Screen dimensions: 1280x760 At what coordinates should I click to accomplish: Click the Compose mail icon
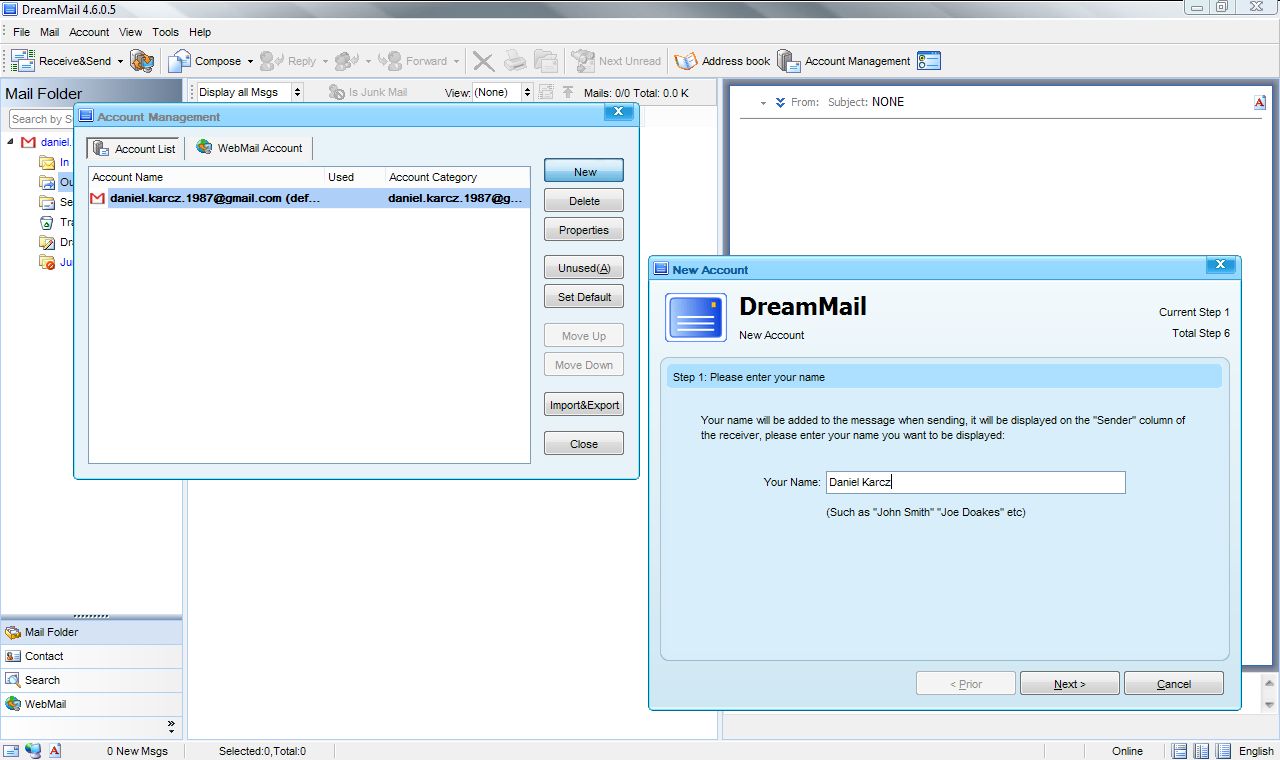(179, 61)
